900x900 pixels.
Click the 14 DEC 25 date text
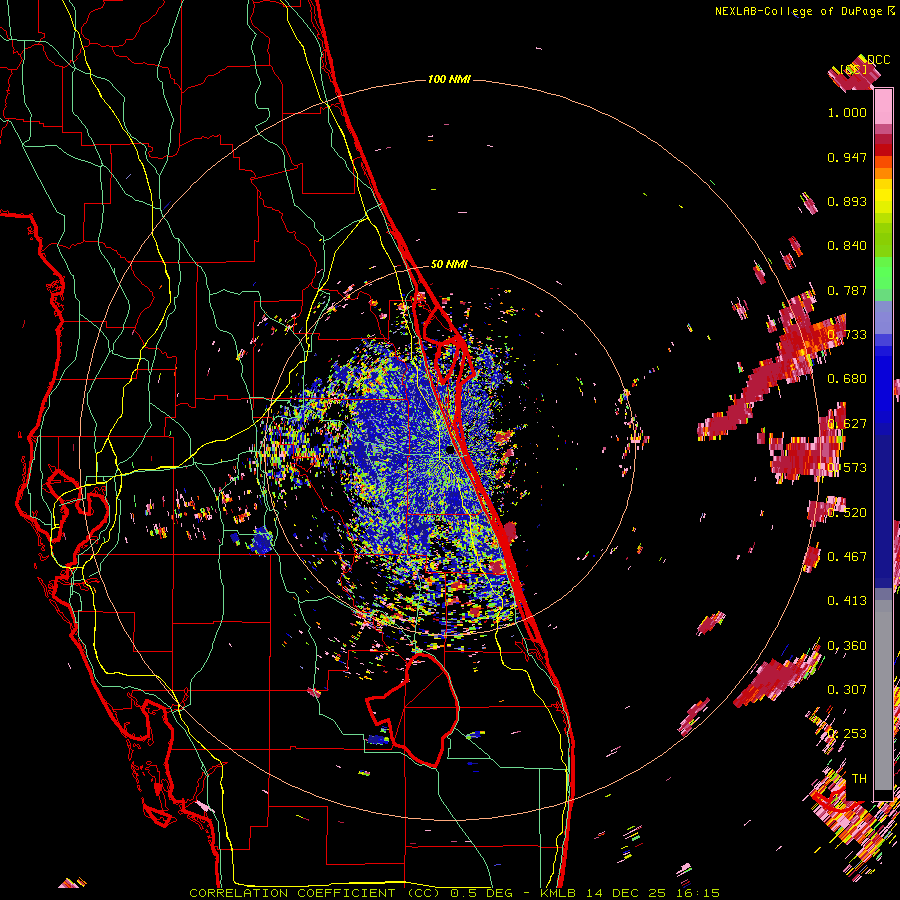pos(626,893)
